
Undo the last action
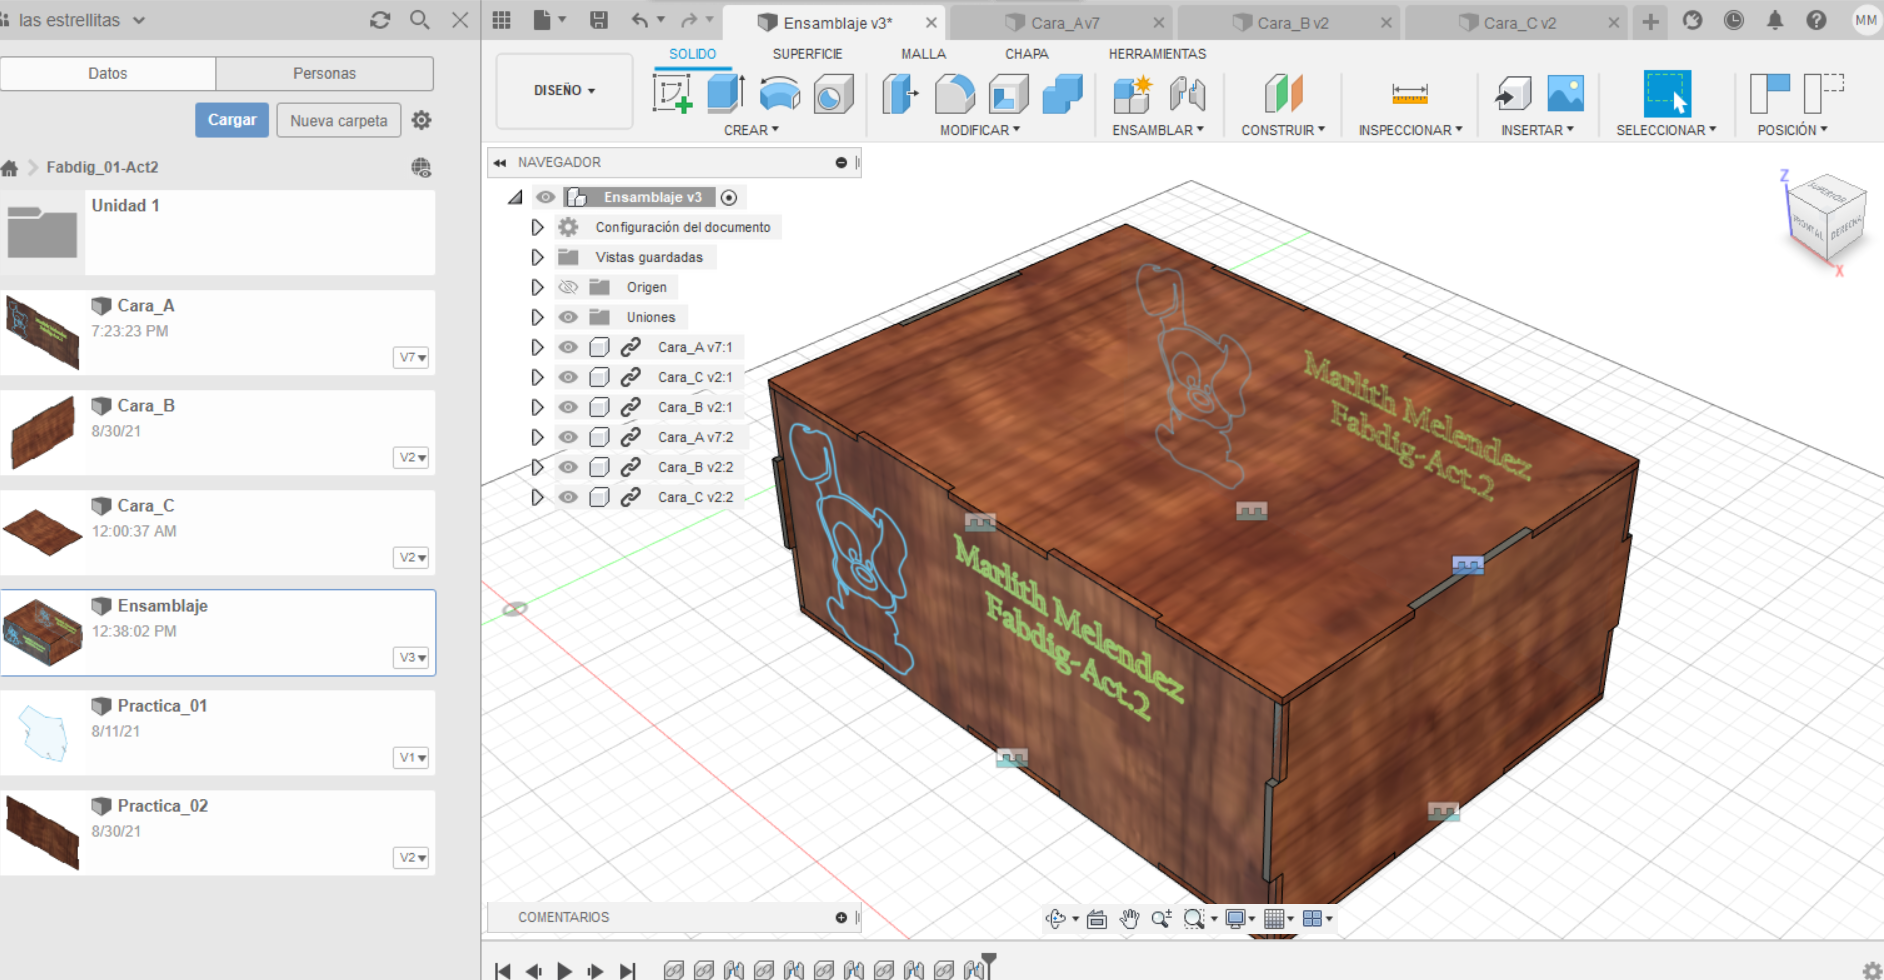coord(640,20)
